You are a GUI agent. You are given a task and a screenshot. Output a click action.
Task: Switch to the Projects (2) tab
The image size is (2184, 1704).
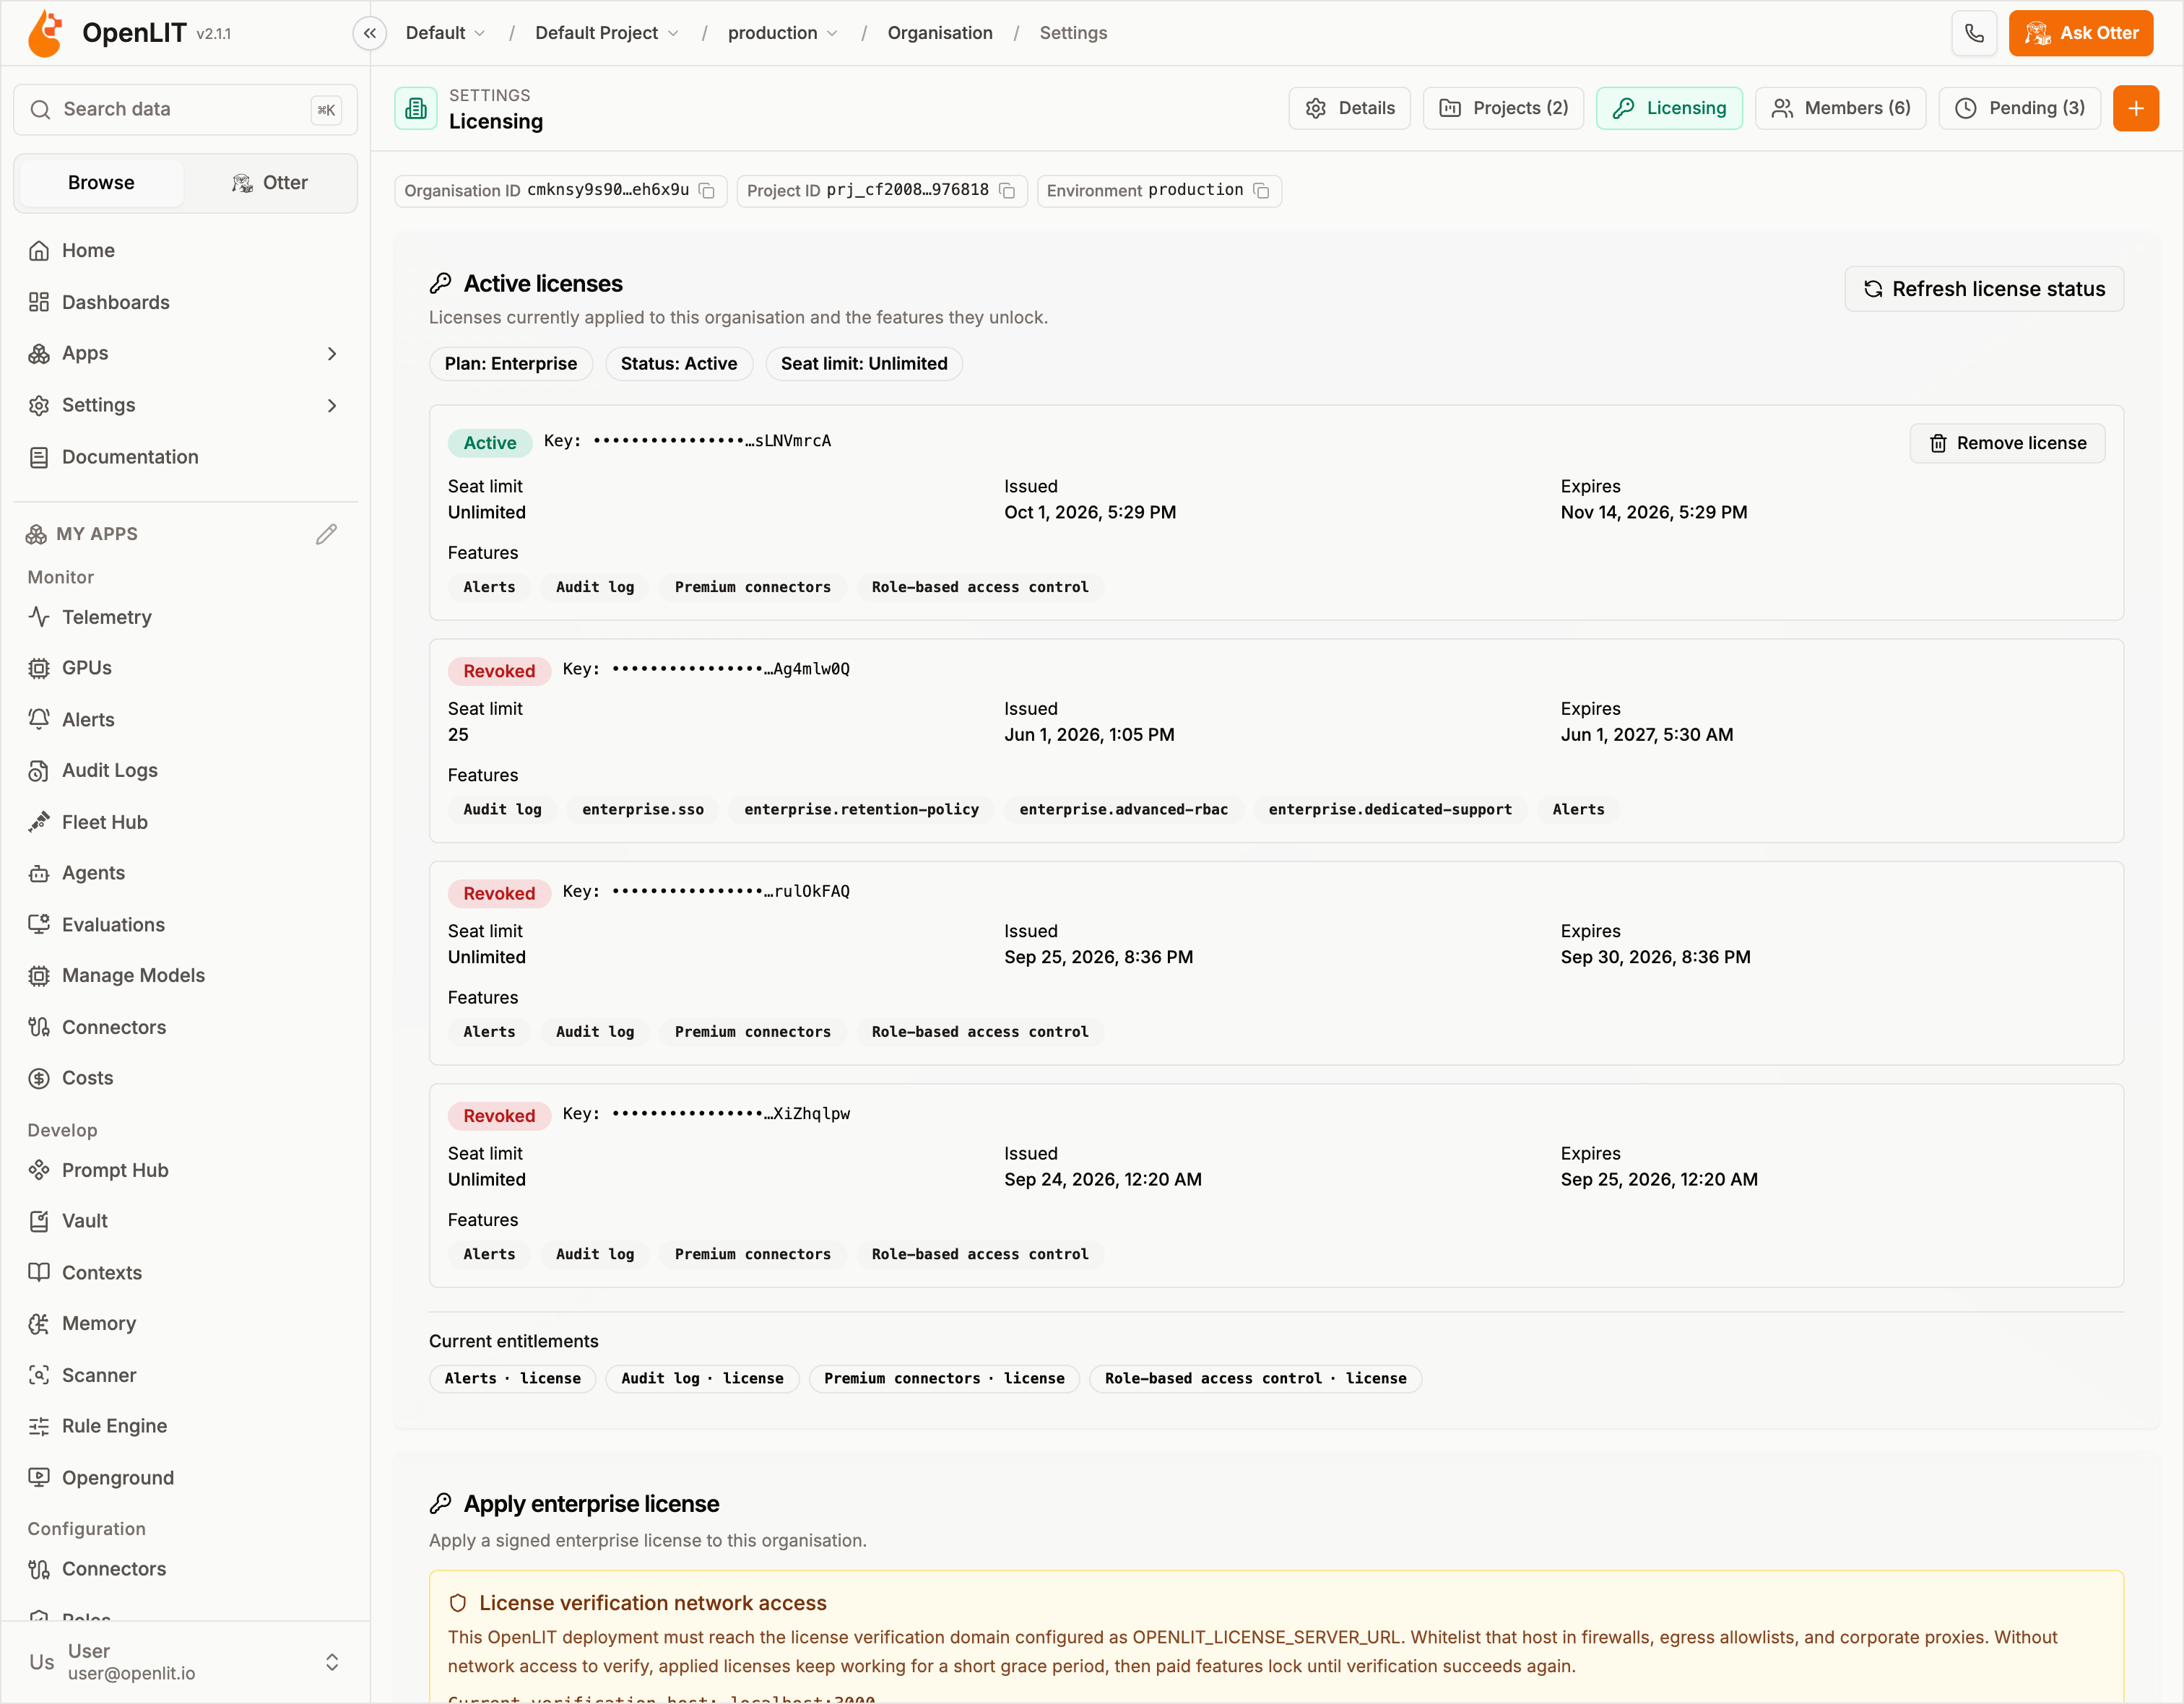point(1502,108)
